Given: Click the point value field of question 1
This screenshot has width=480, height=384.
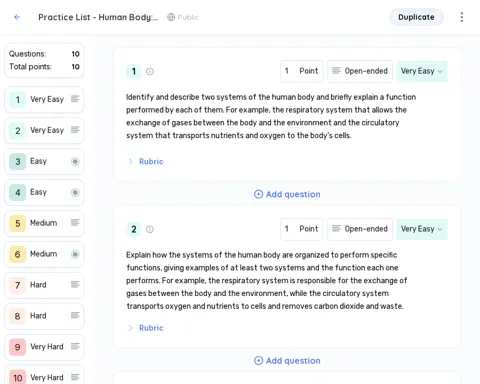Looking at the screenshot, I should (302, 71).
